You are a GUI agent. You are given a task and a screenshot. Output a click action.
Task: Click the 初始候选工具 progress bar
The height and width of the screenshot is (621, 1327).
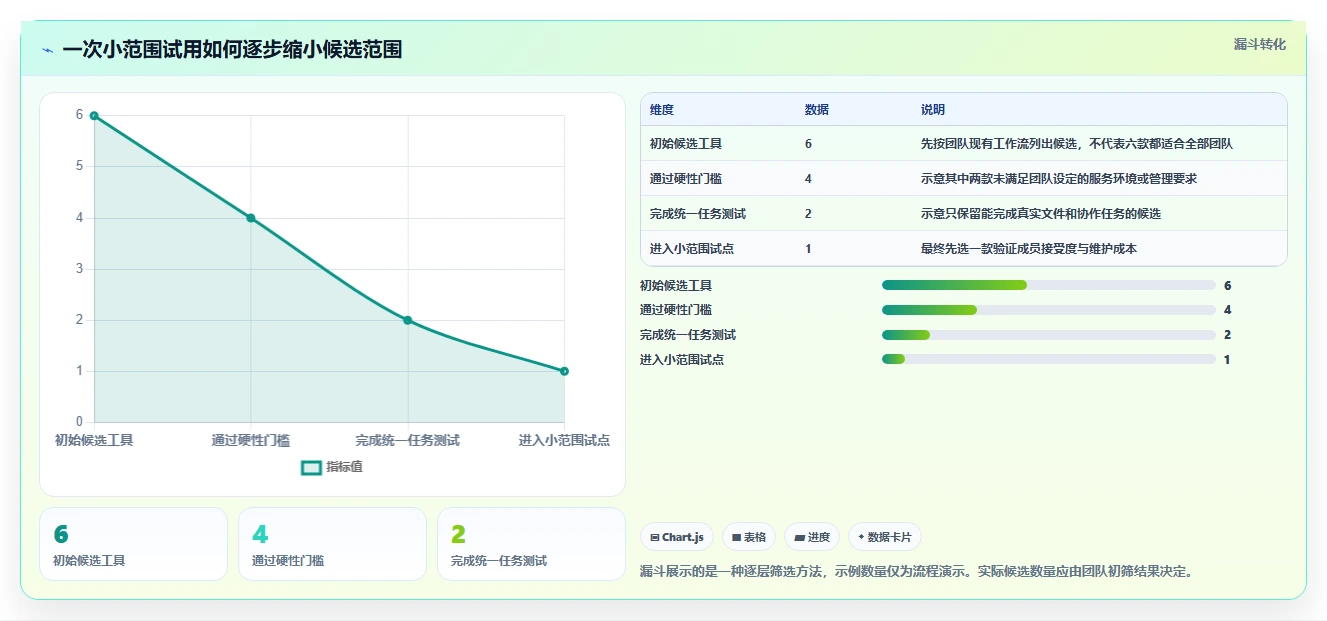click(x=1048, y=286)
